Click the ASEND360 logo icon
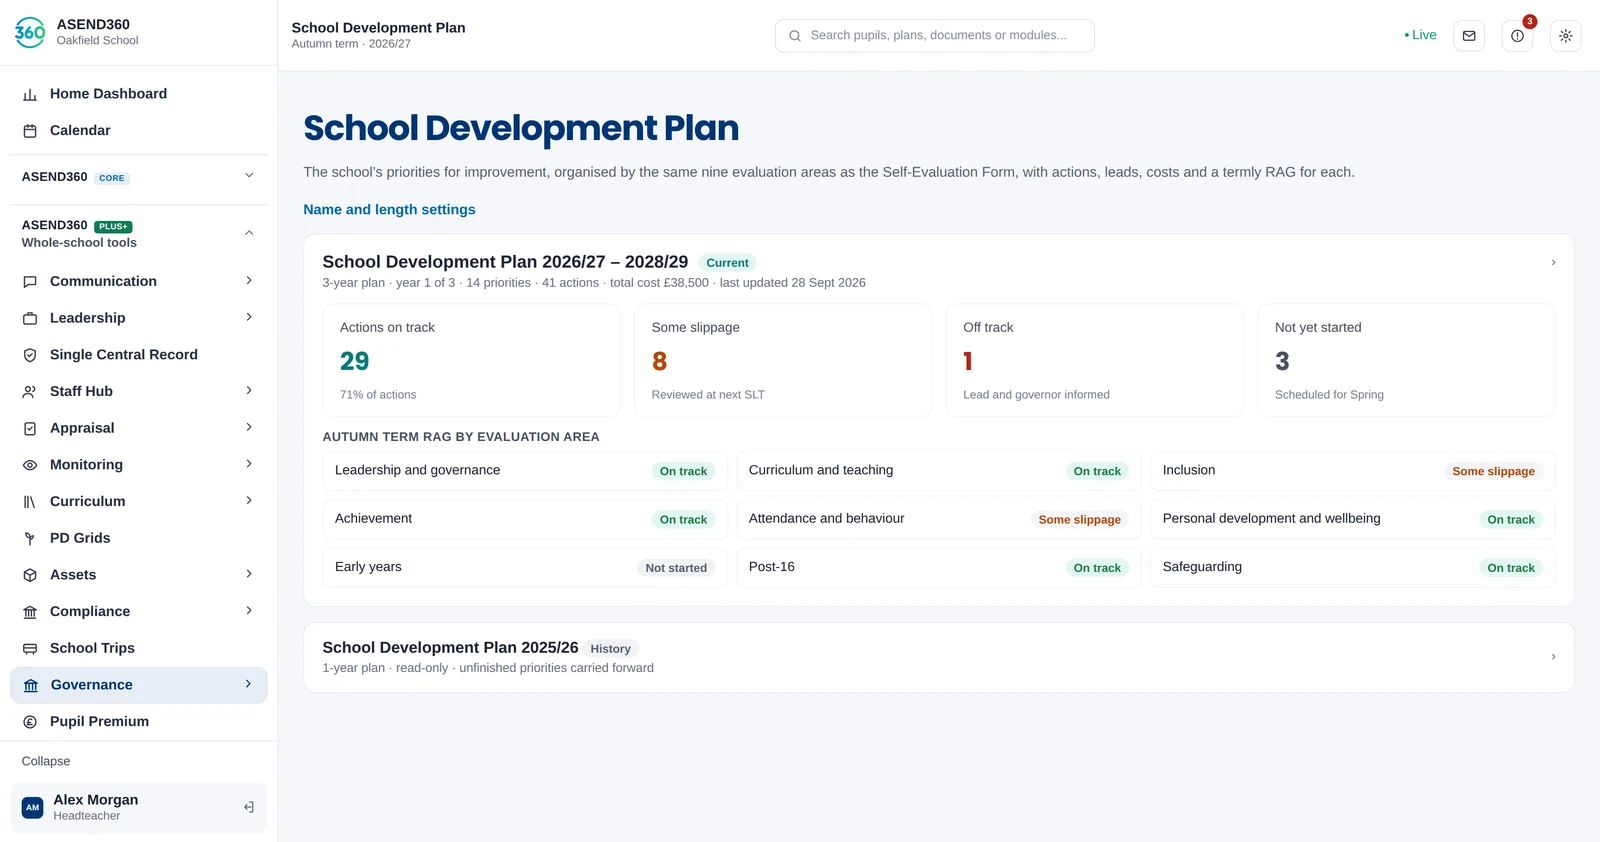This screenshot has height=842, width=1600. 30,32
